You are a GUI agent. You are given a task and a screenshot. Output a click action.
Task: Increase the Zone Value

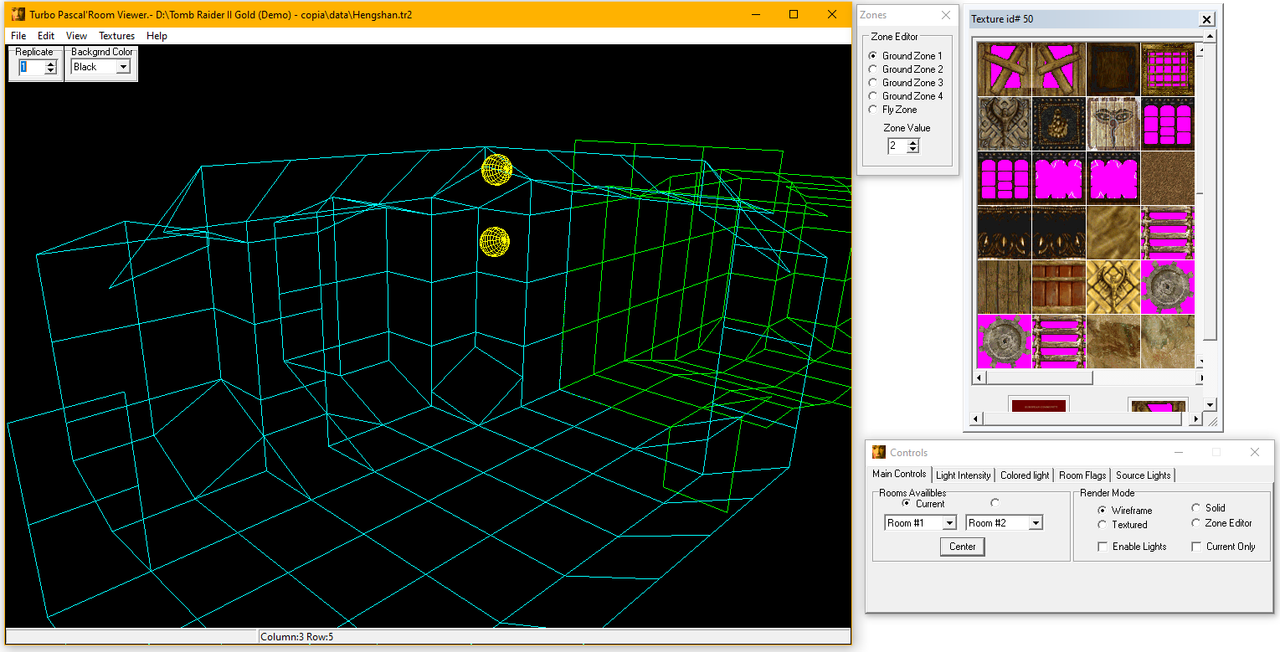click(912, 142)
